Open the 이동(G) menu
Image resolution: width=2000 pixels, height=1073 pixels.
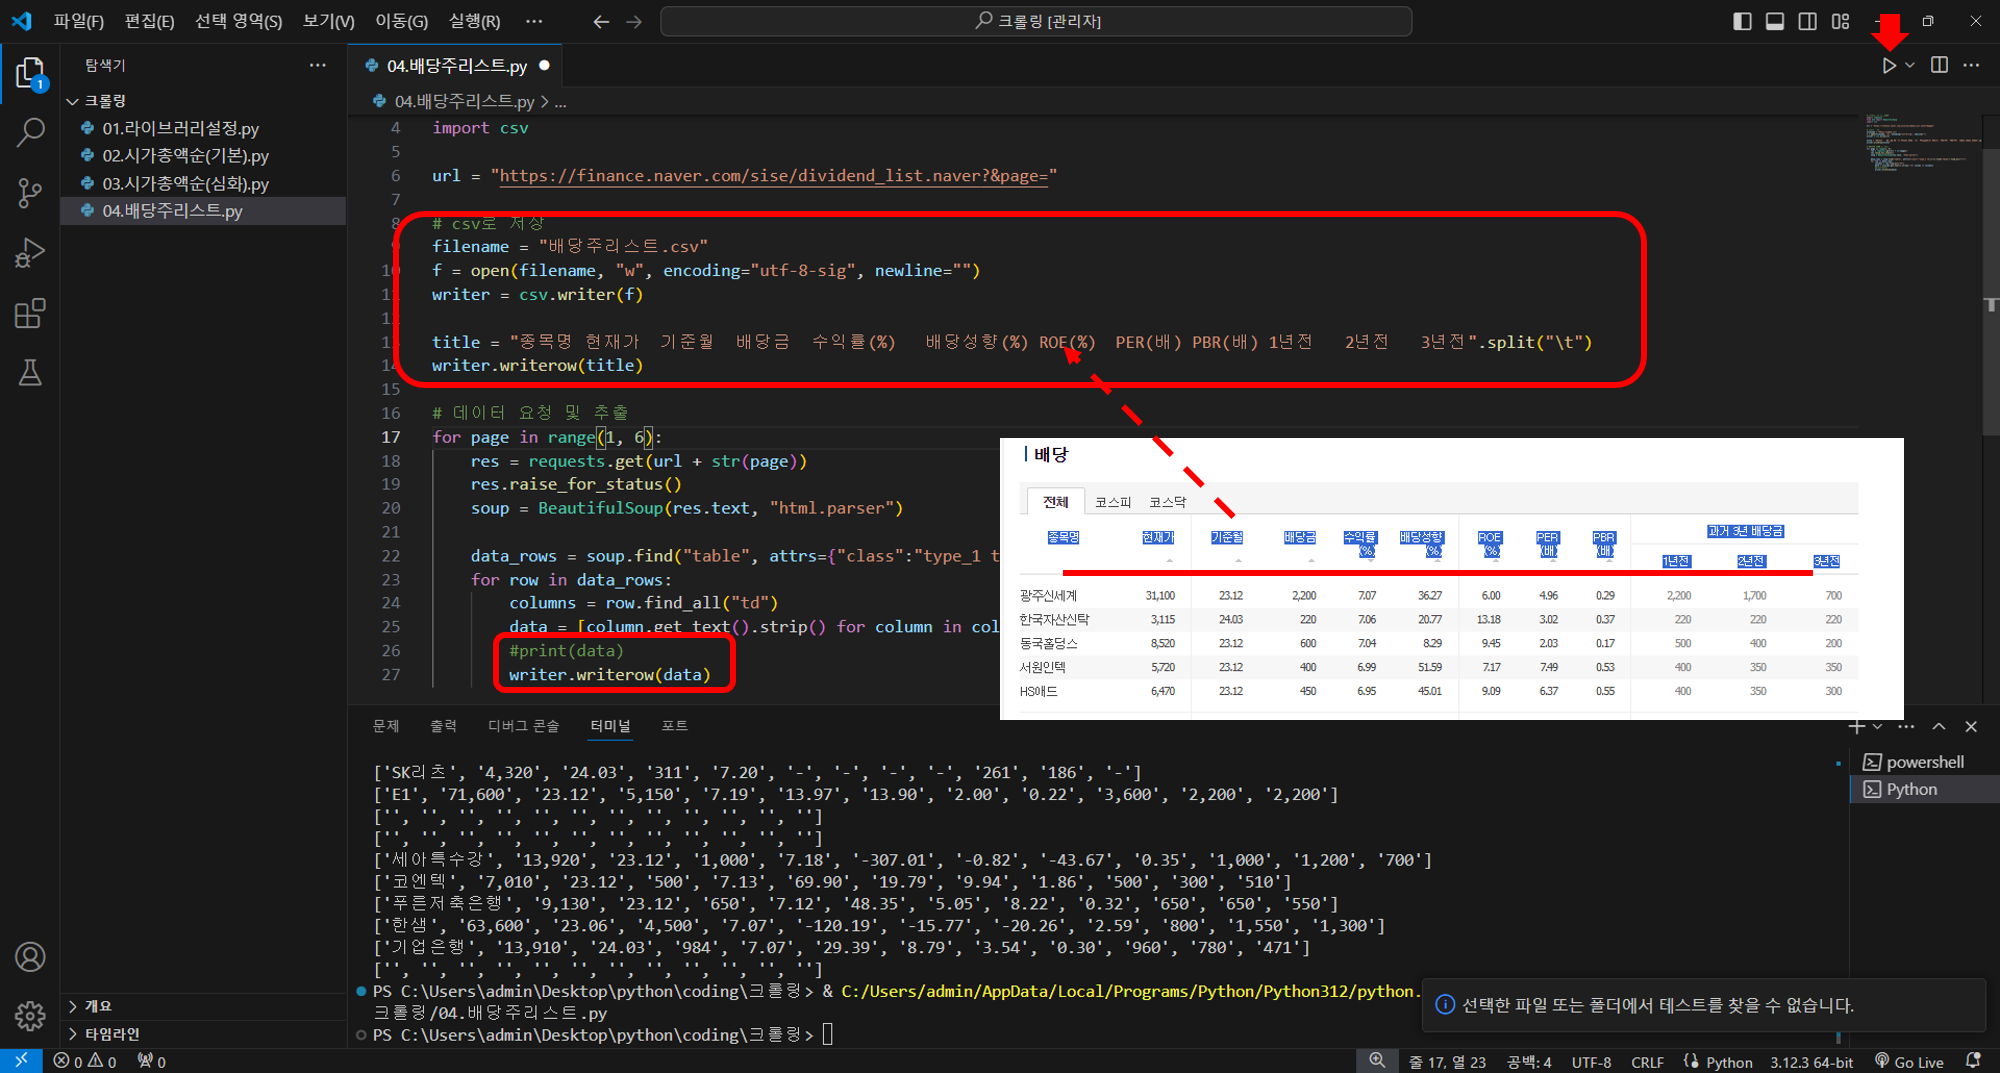[401, 21]
